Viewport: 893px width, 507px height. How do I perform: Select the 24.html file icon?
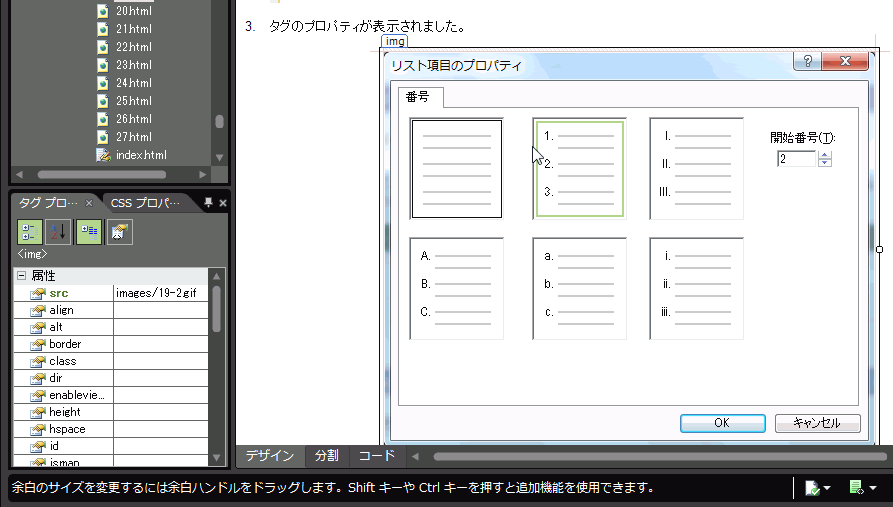pos(103,83)
